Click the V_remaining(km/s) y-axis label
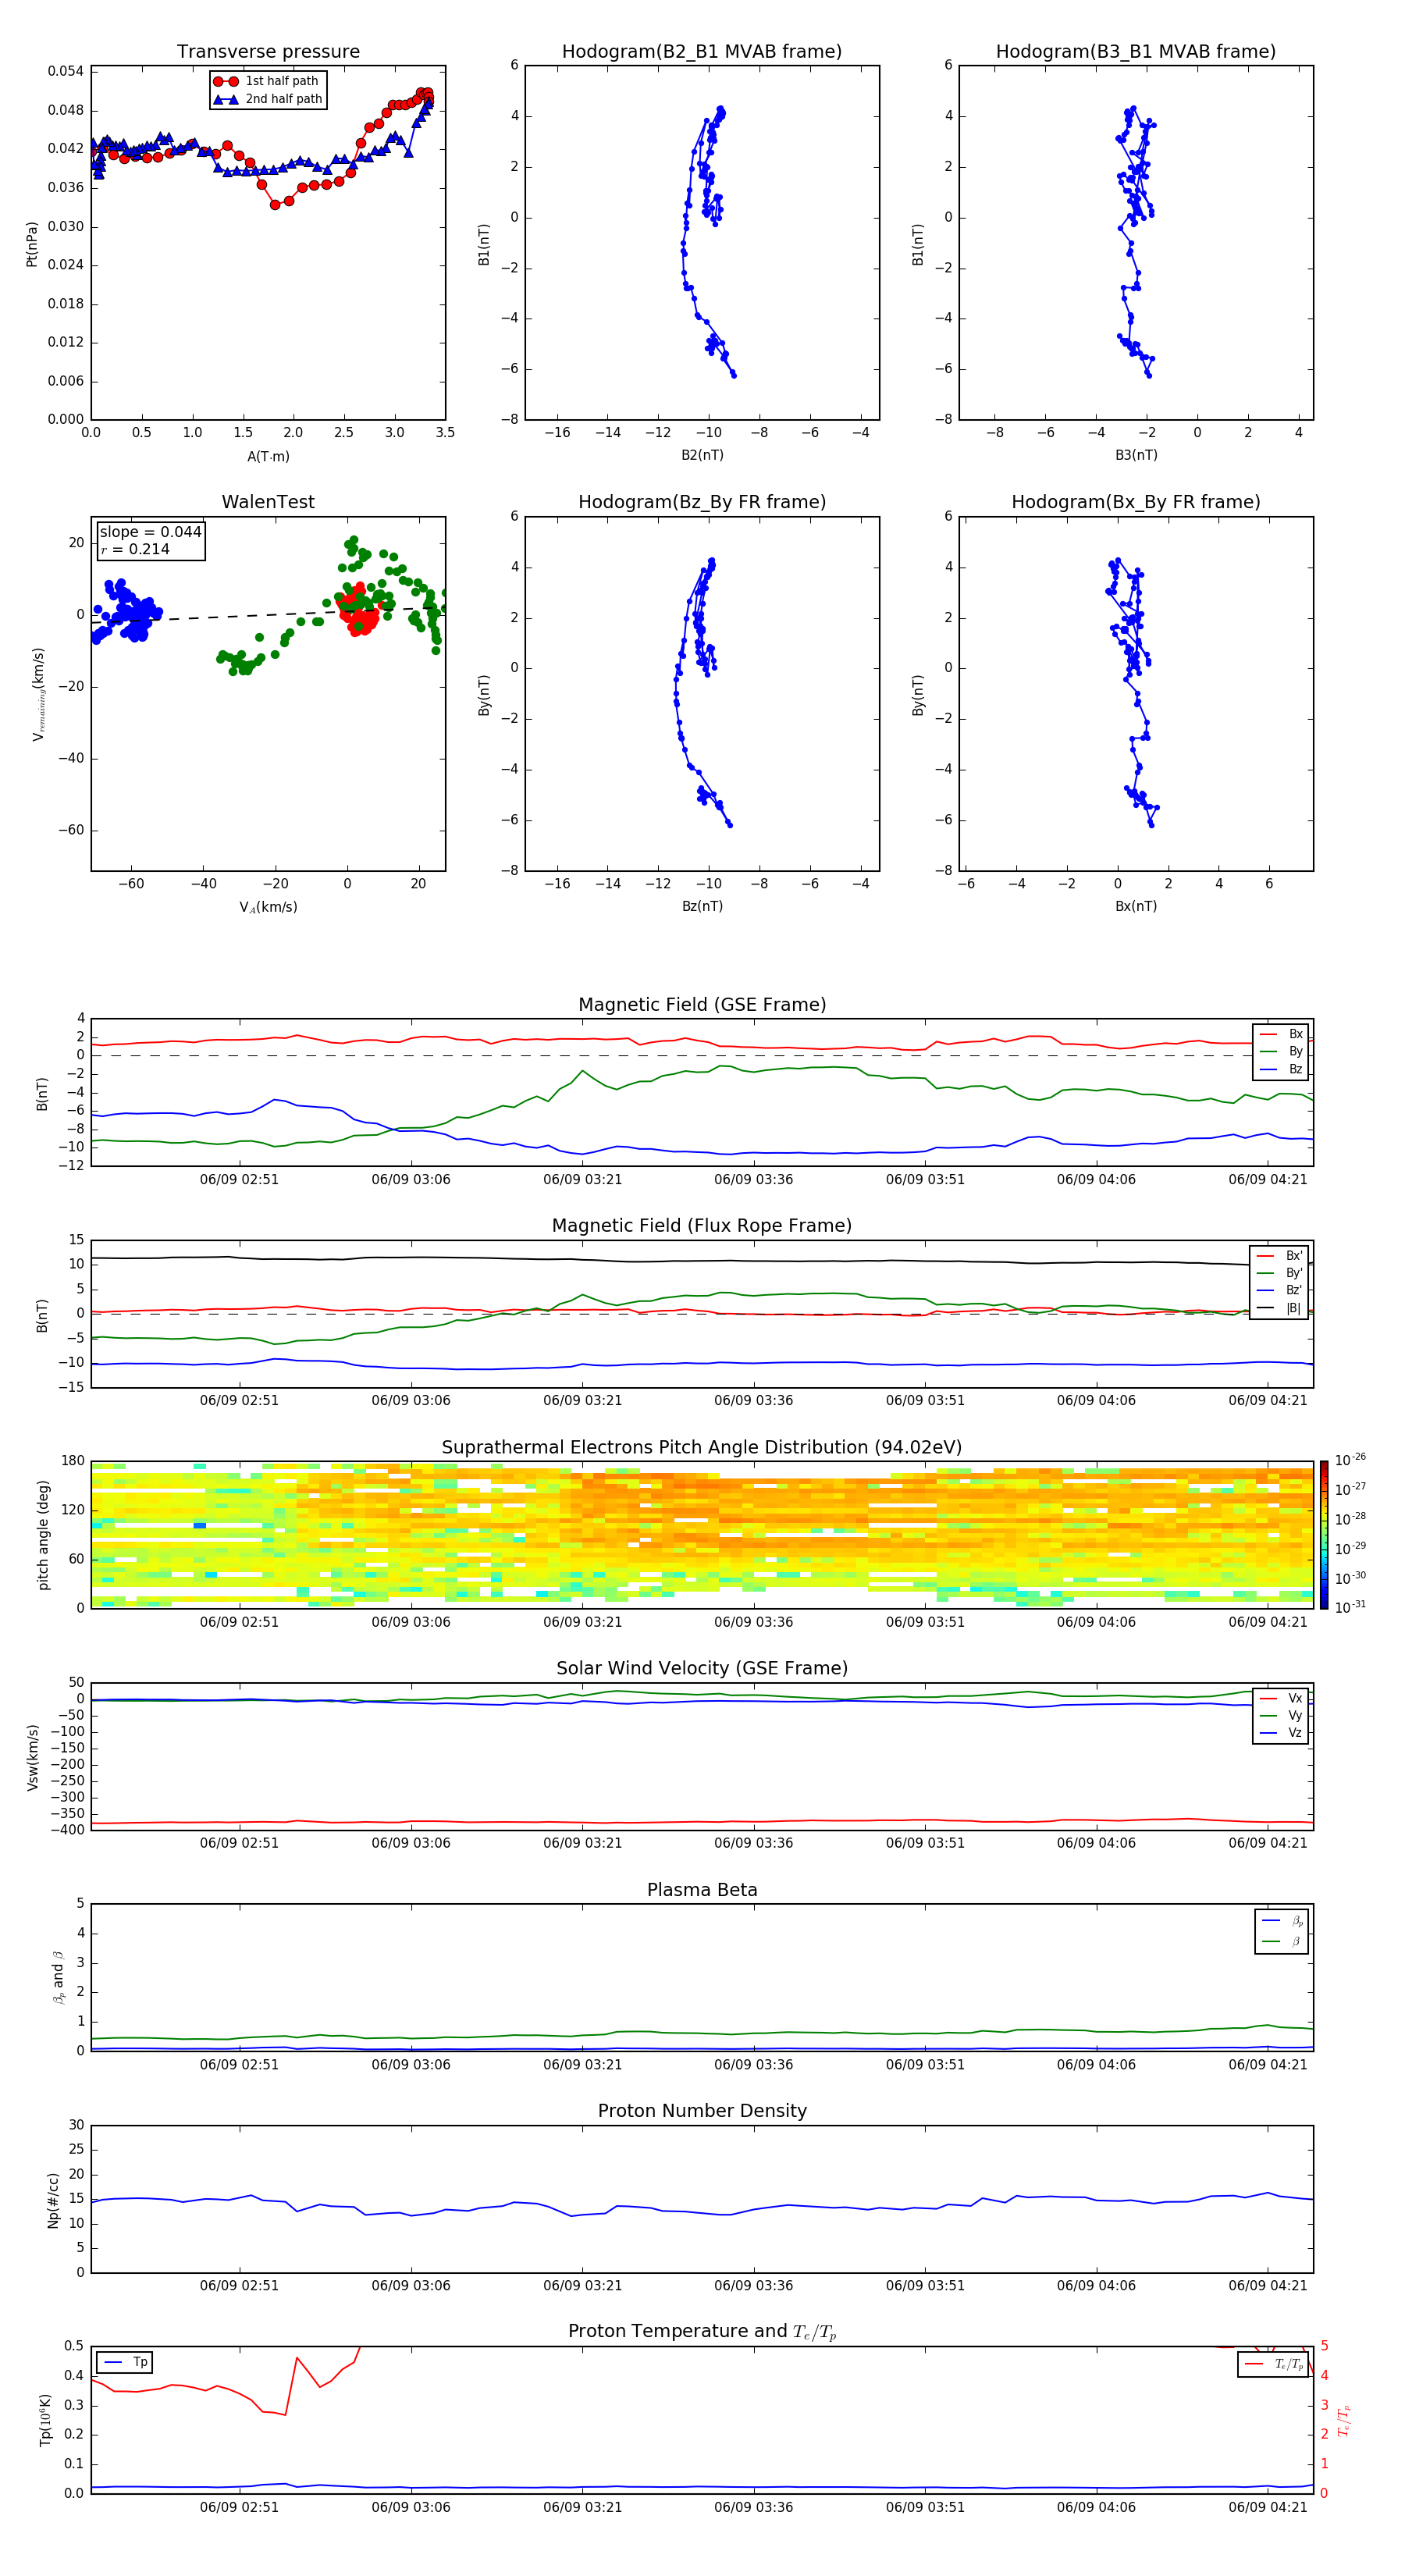Screen dimensions: 1405x2576 [x=38, y=694]
